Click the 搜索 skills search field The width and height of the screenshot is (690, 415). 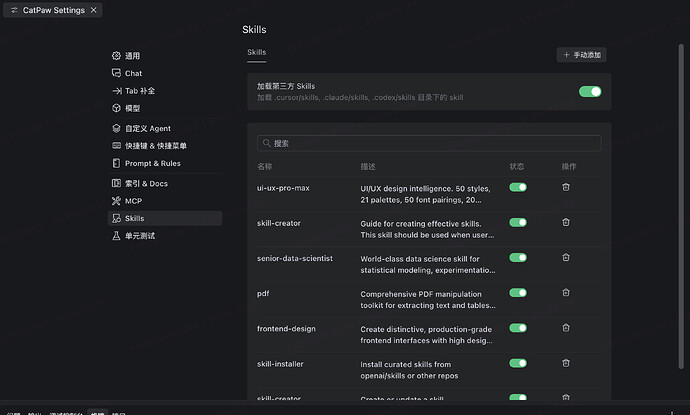pos(429,143)
